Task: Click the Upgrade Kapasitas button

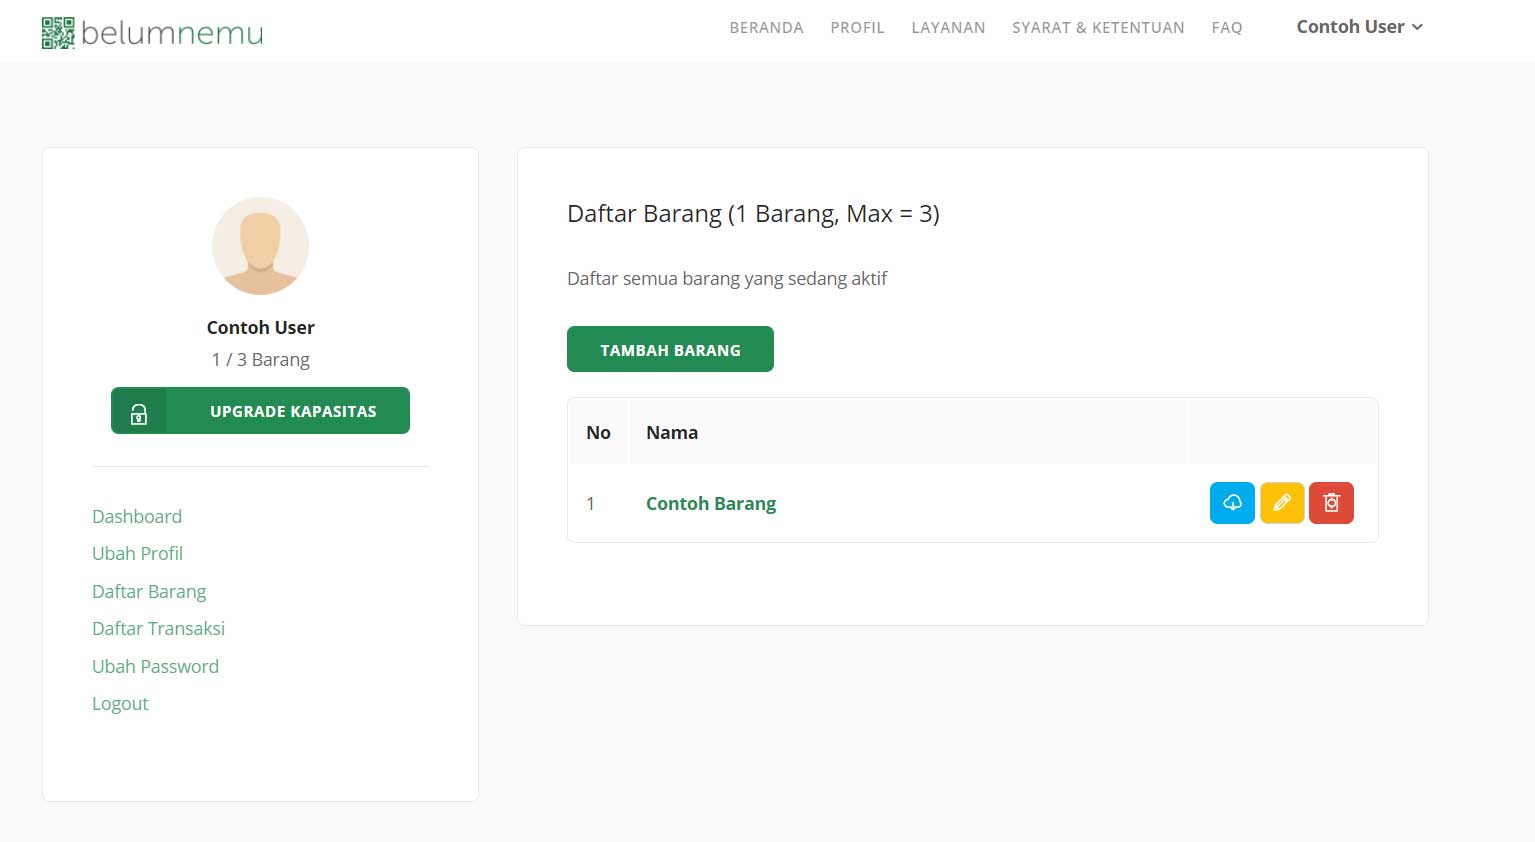Action: (x=260, y=411)
